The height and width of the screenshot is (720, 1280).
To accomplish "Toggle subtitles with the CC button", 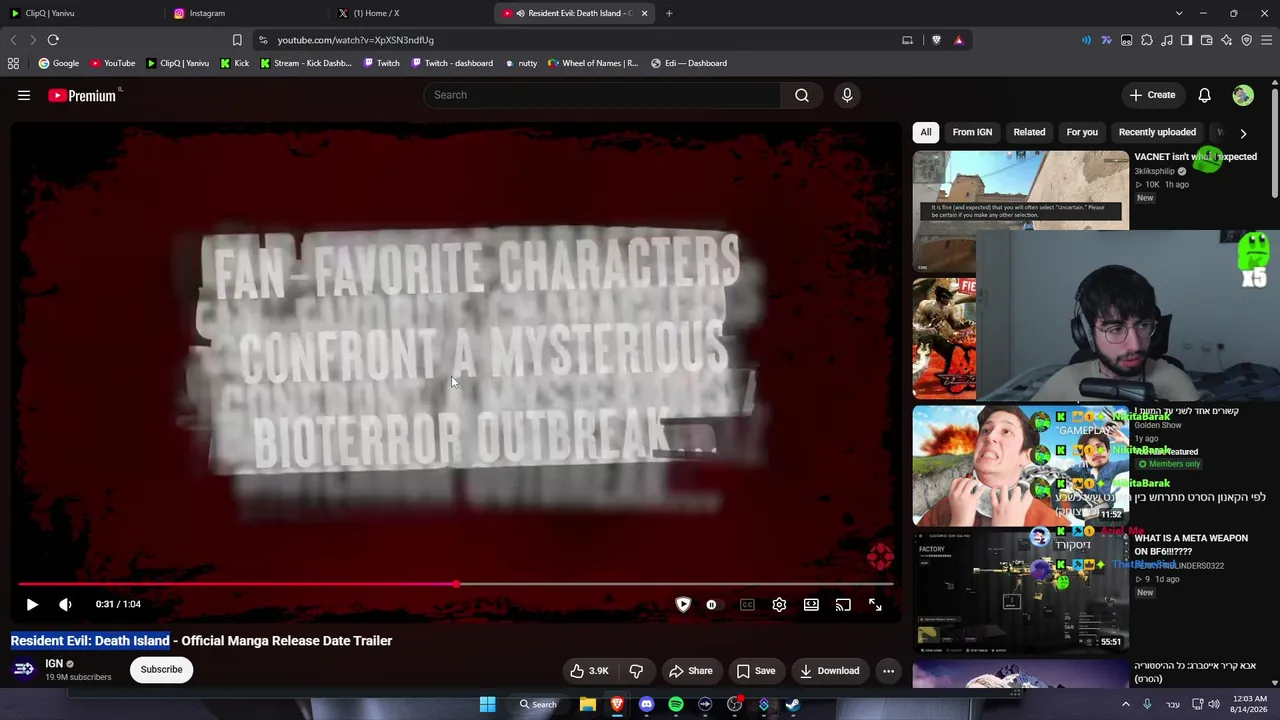I will (747, 604).
